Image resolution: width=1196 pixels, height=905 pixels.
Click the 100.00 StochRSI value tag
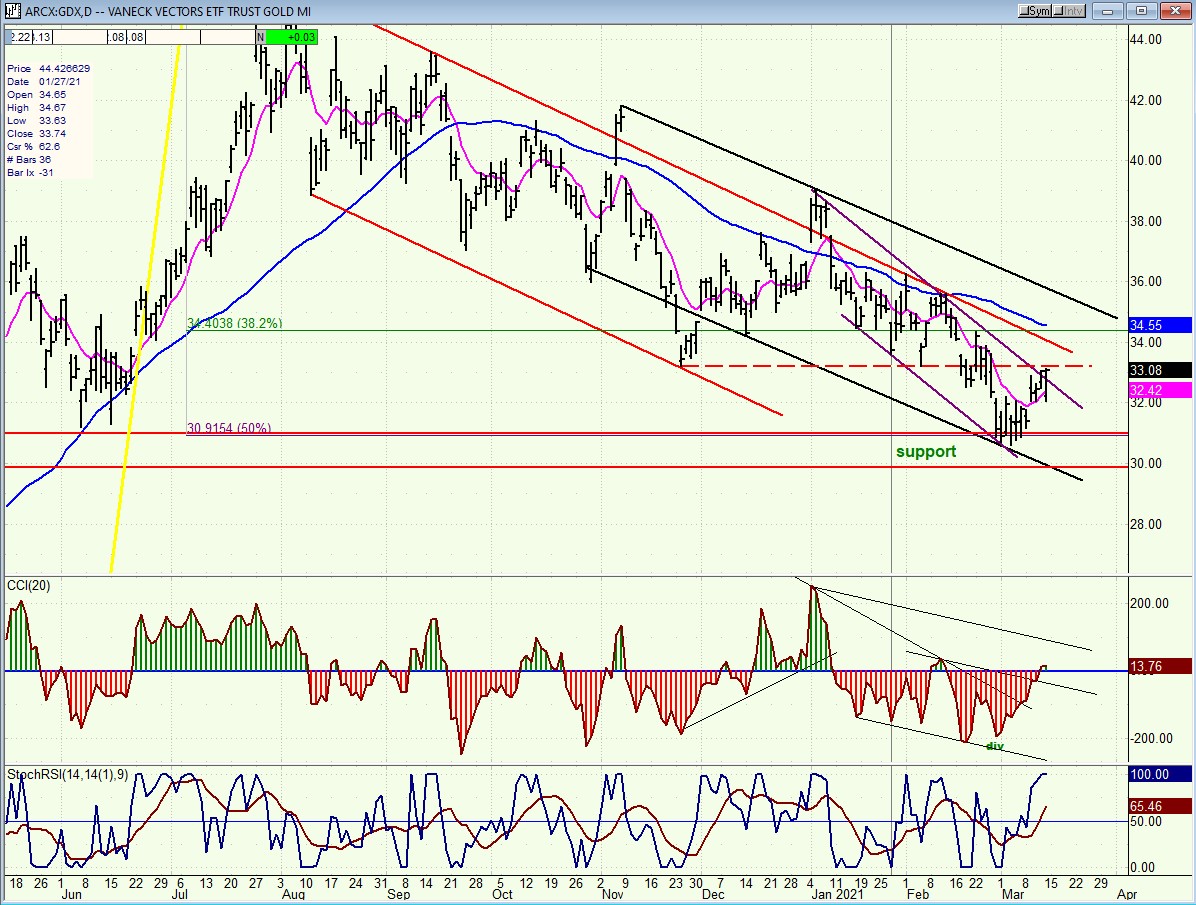coord(1159,774)
